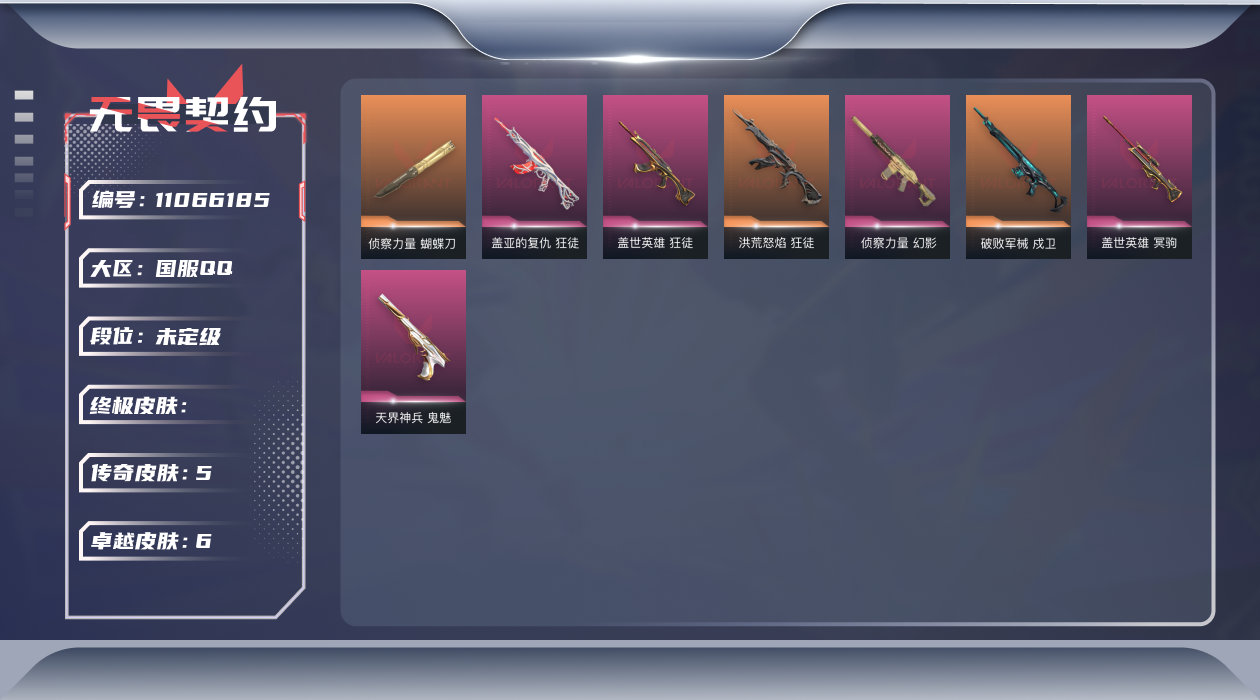Click the 盖世英雄 狂徒 rifle skin image
Screen dimensions: 1260x700
point(655,161)
